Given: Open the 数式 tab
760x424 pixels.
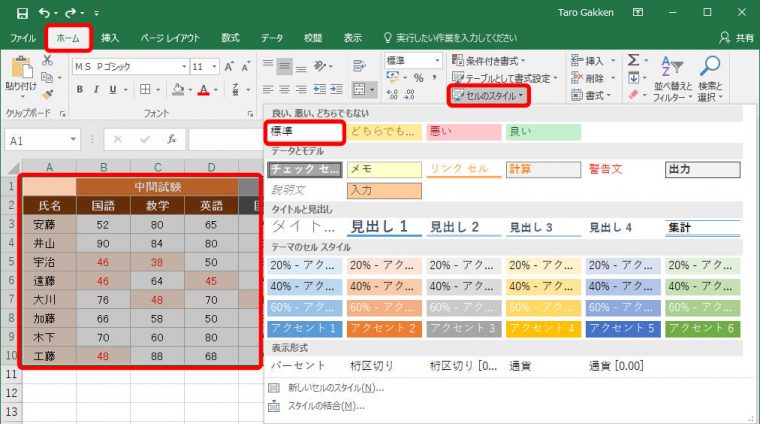Looking at the screenshot, I should 230,38.
